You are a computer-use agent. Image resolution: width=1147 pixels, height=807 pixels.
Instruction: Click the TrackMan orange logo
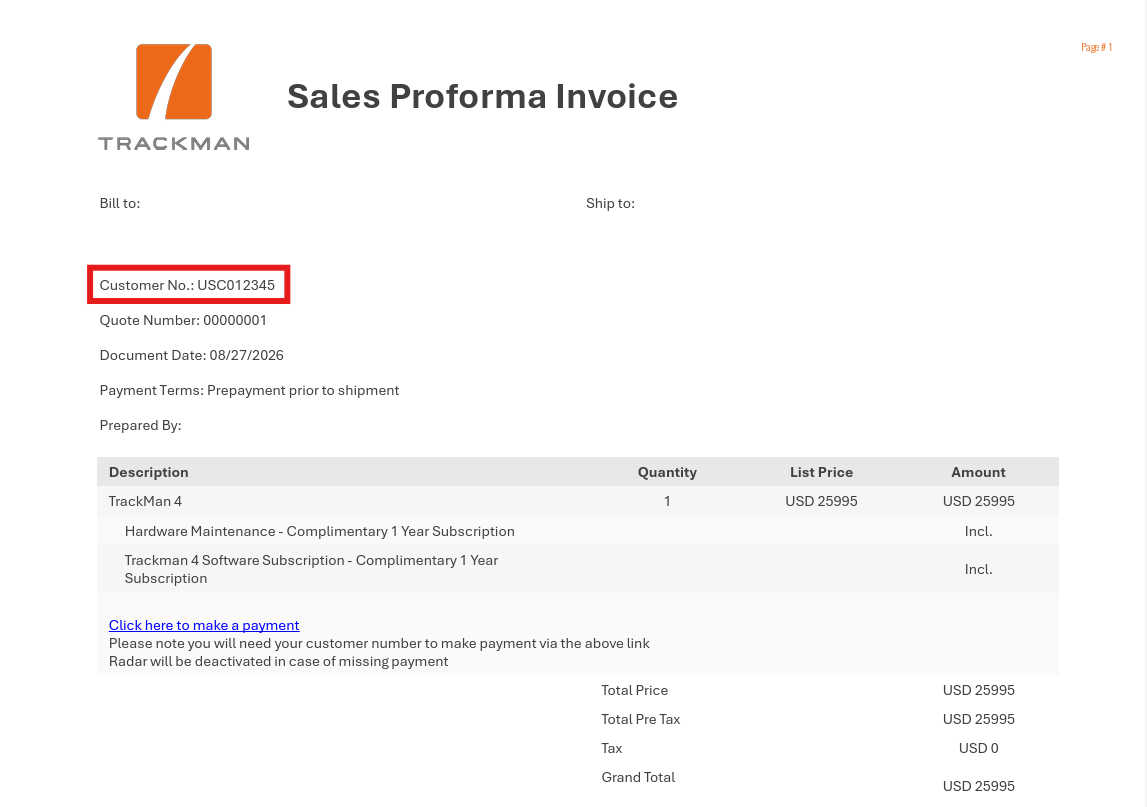(174, 81)
